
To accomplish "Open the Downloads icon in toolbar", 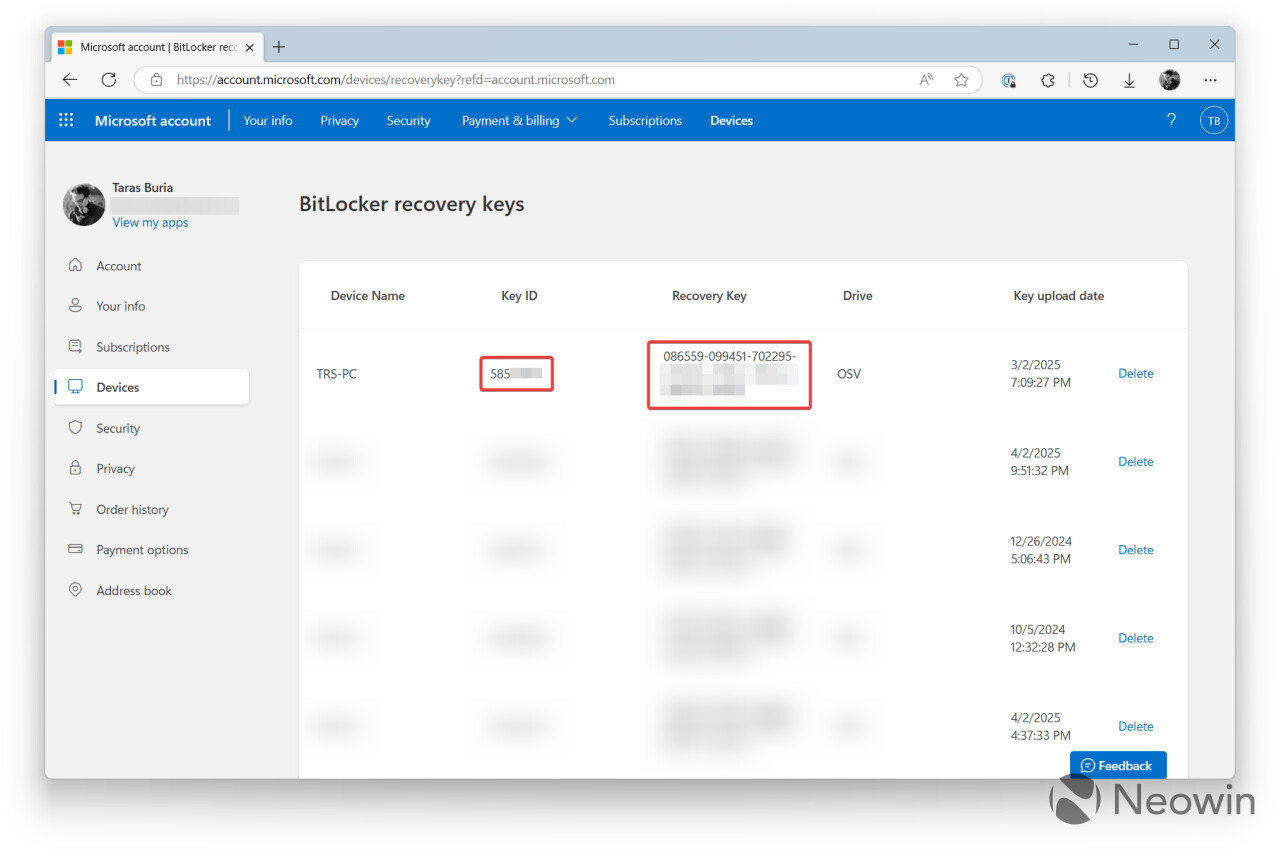I will coord(1129,80).
